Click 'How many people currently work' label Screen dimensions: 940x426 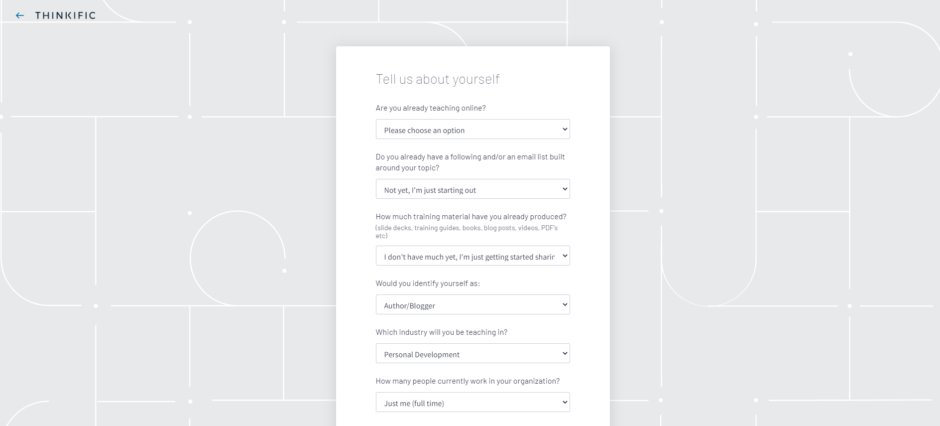click(468, 381)
